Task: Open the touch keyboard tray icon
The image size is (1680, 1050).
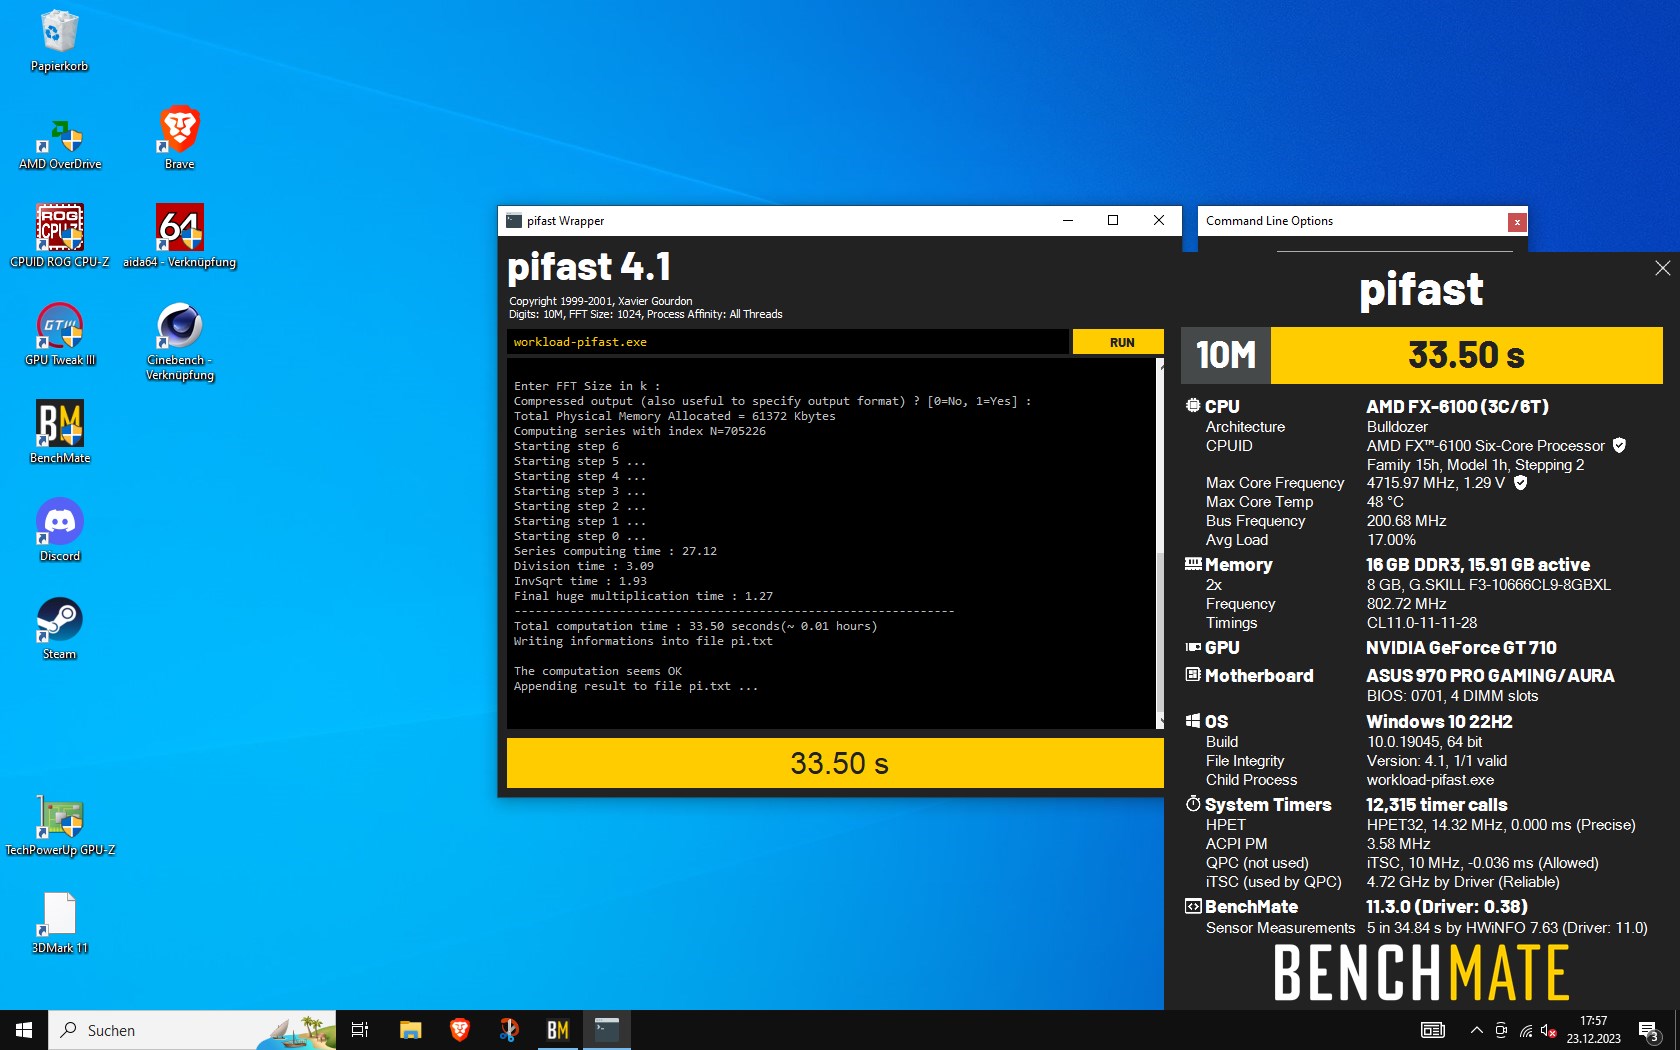Action: [1432, 1030]
